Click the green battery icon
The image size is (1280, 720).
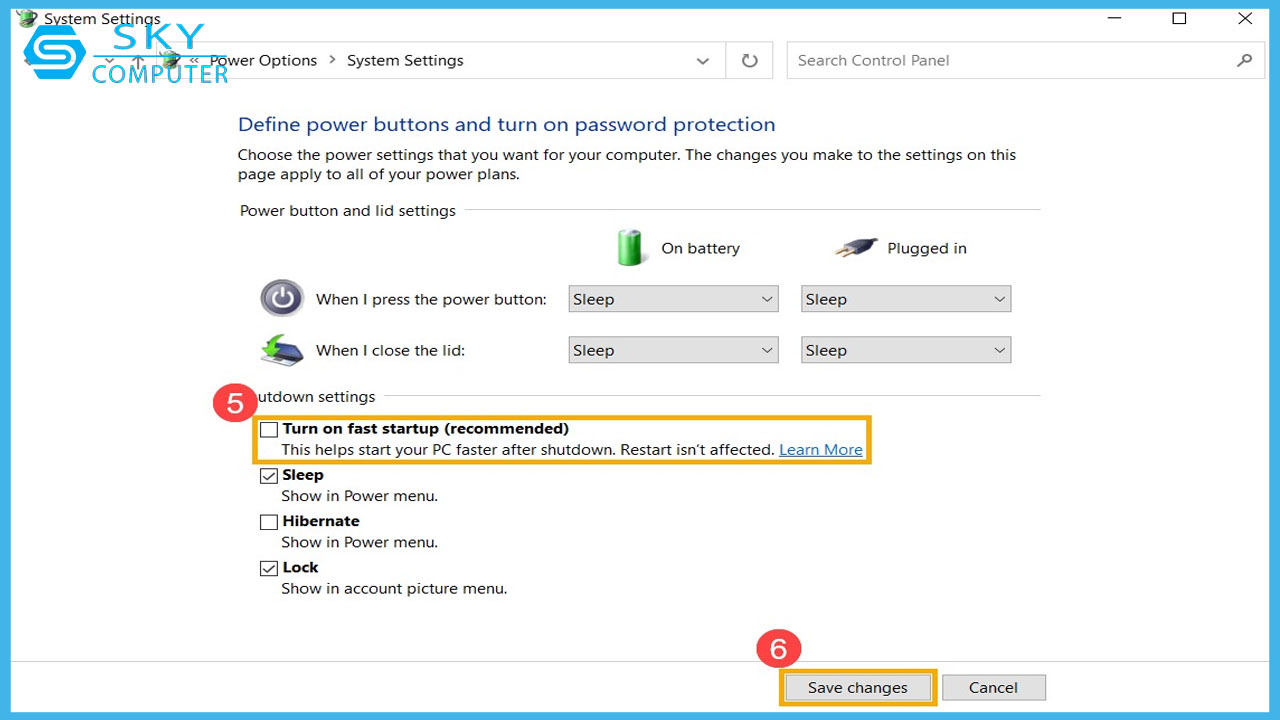pos(630,248)
